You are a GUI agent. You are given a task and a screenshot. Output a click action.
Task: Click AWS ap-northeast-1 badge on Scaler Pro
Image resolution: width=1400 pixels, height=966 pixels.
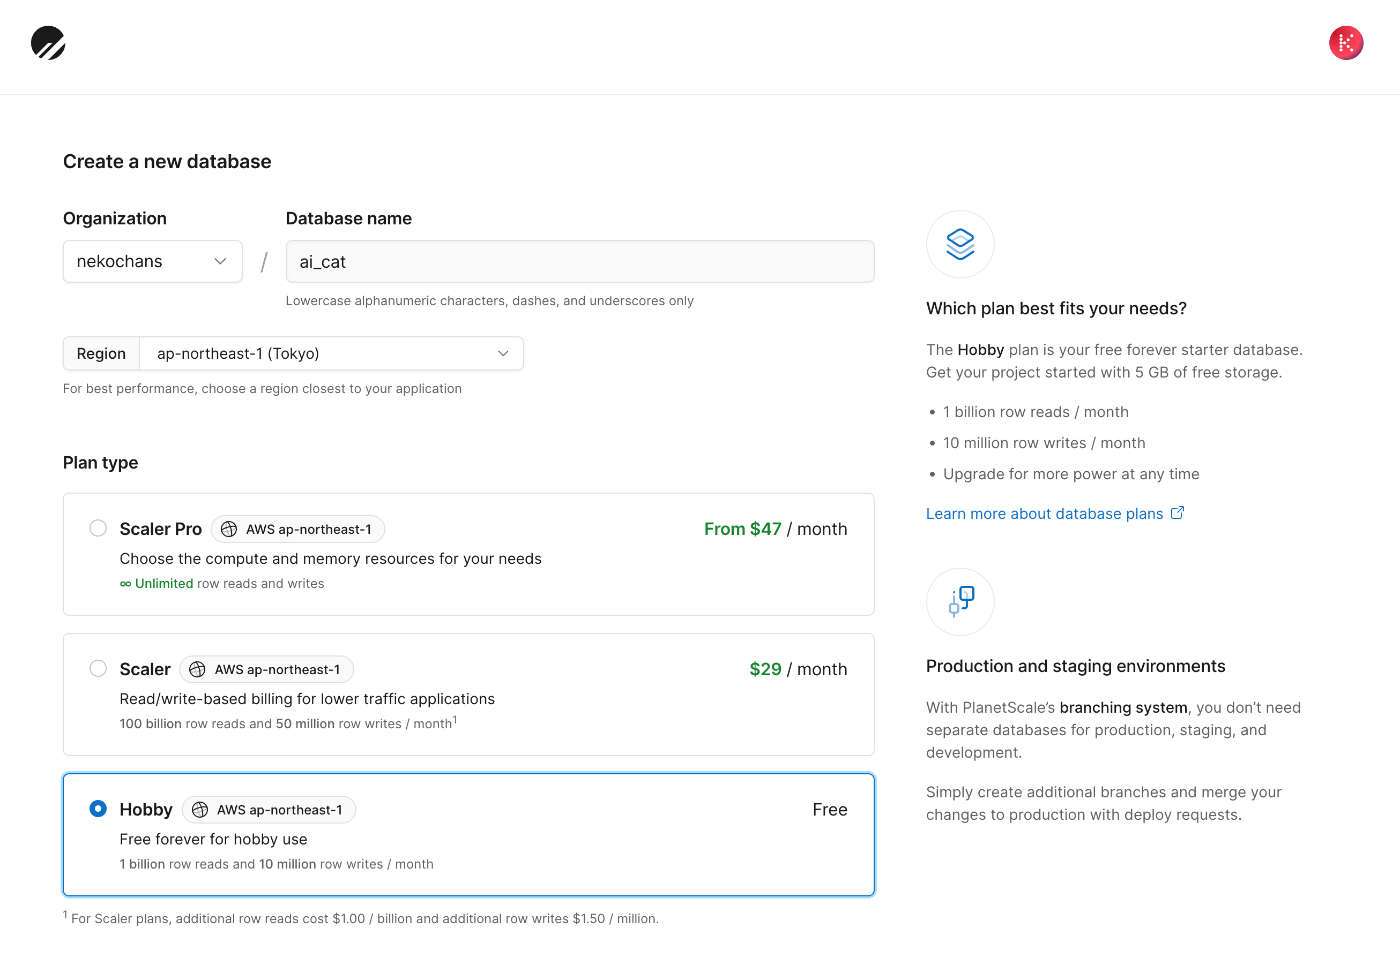pos(298,529)
